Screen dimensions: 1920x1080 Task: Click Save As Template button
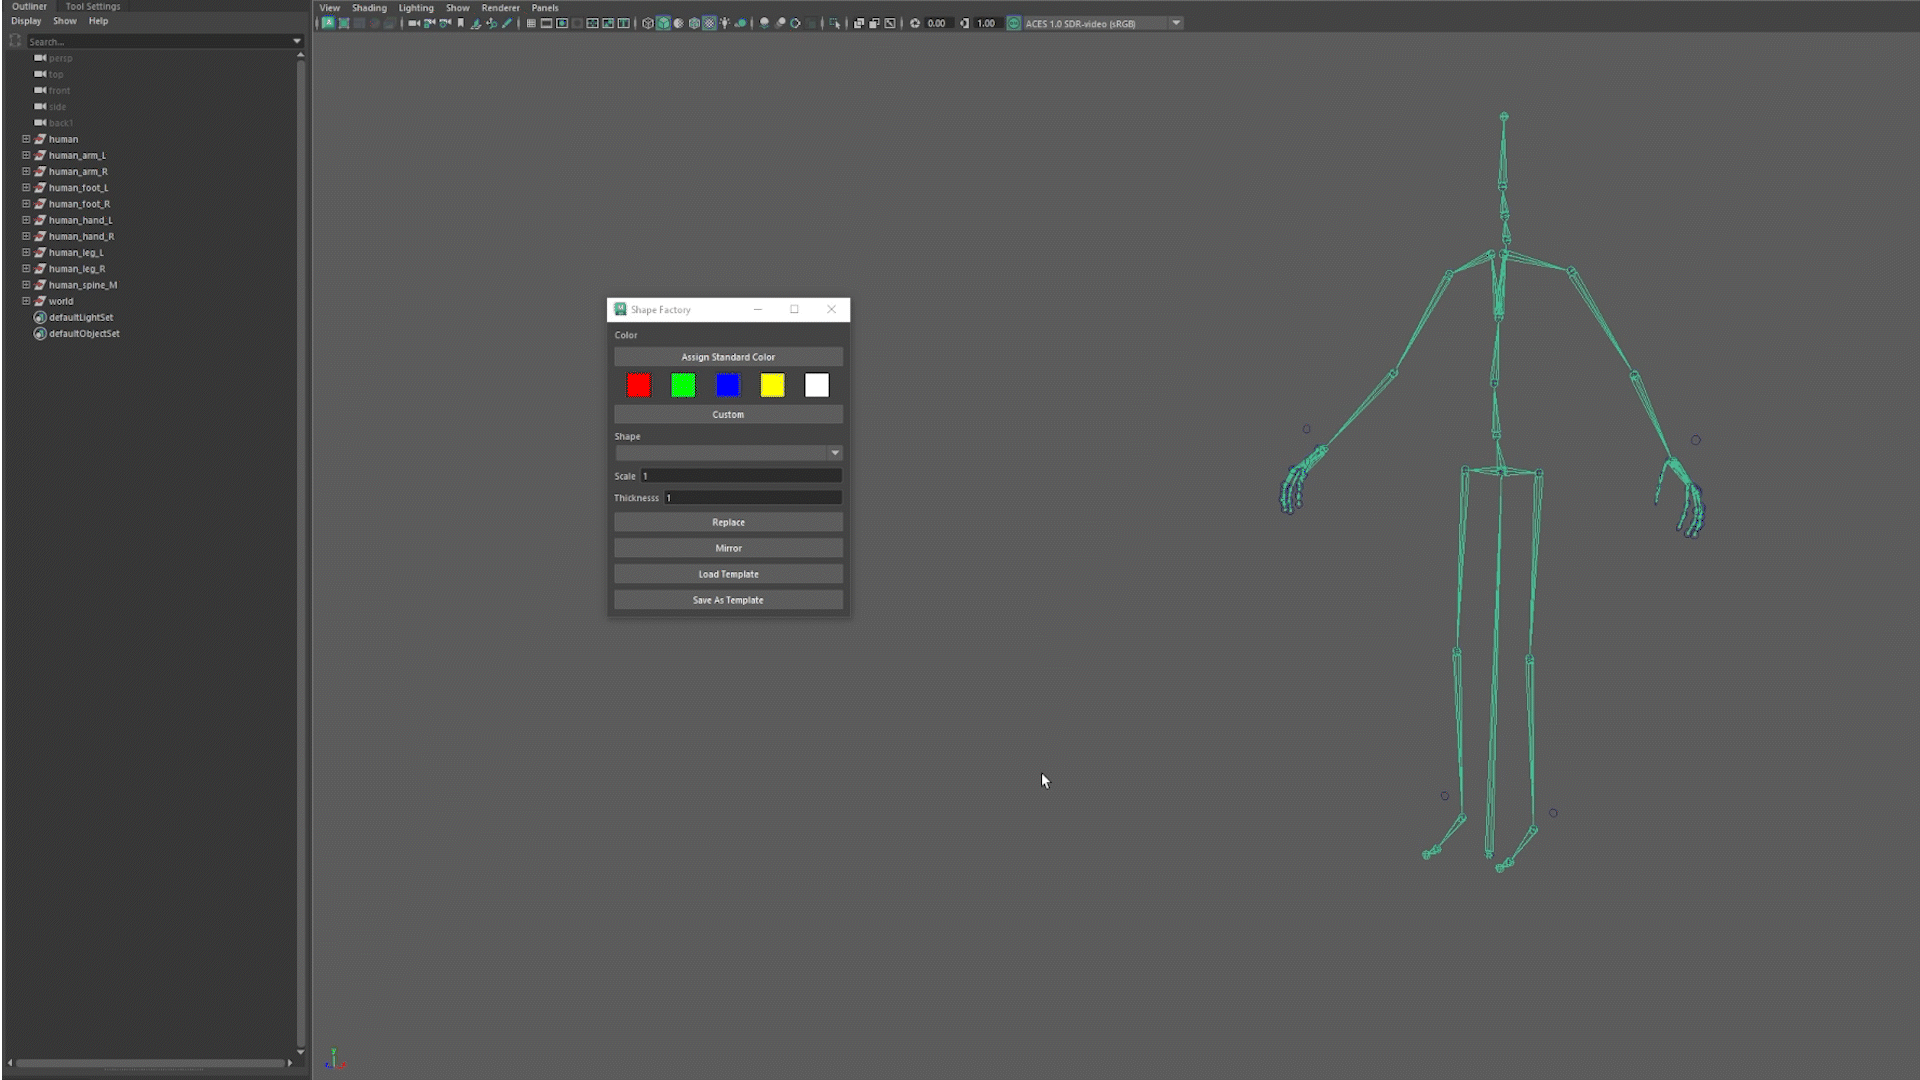728,600
